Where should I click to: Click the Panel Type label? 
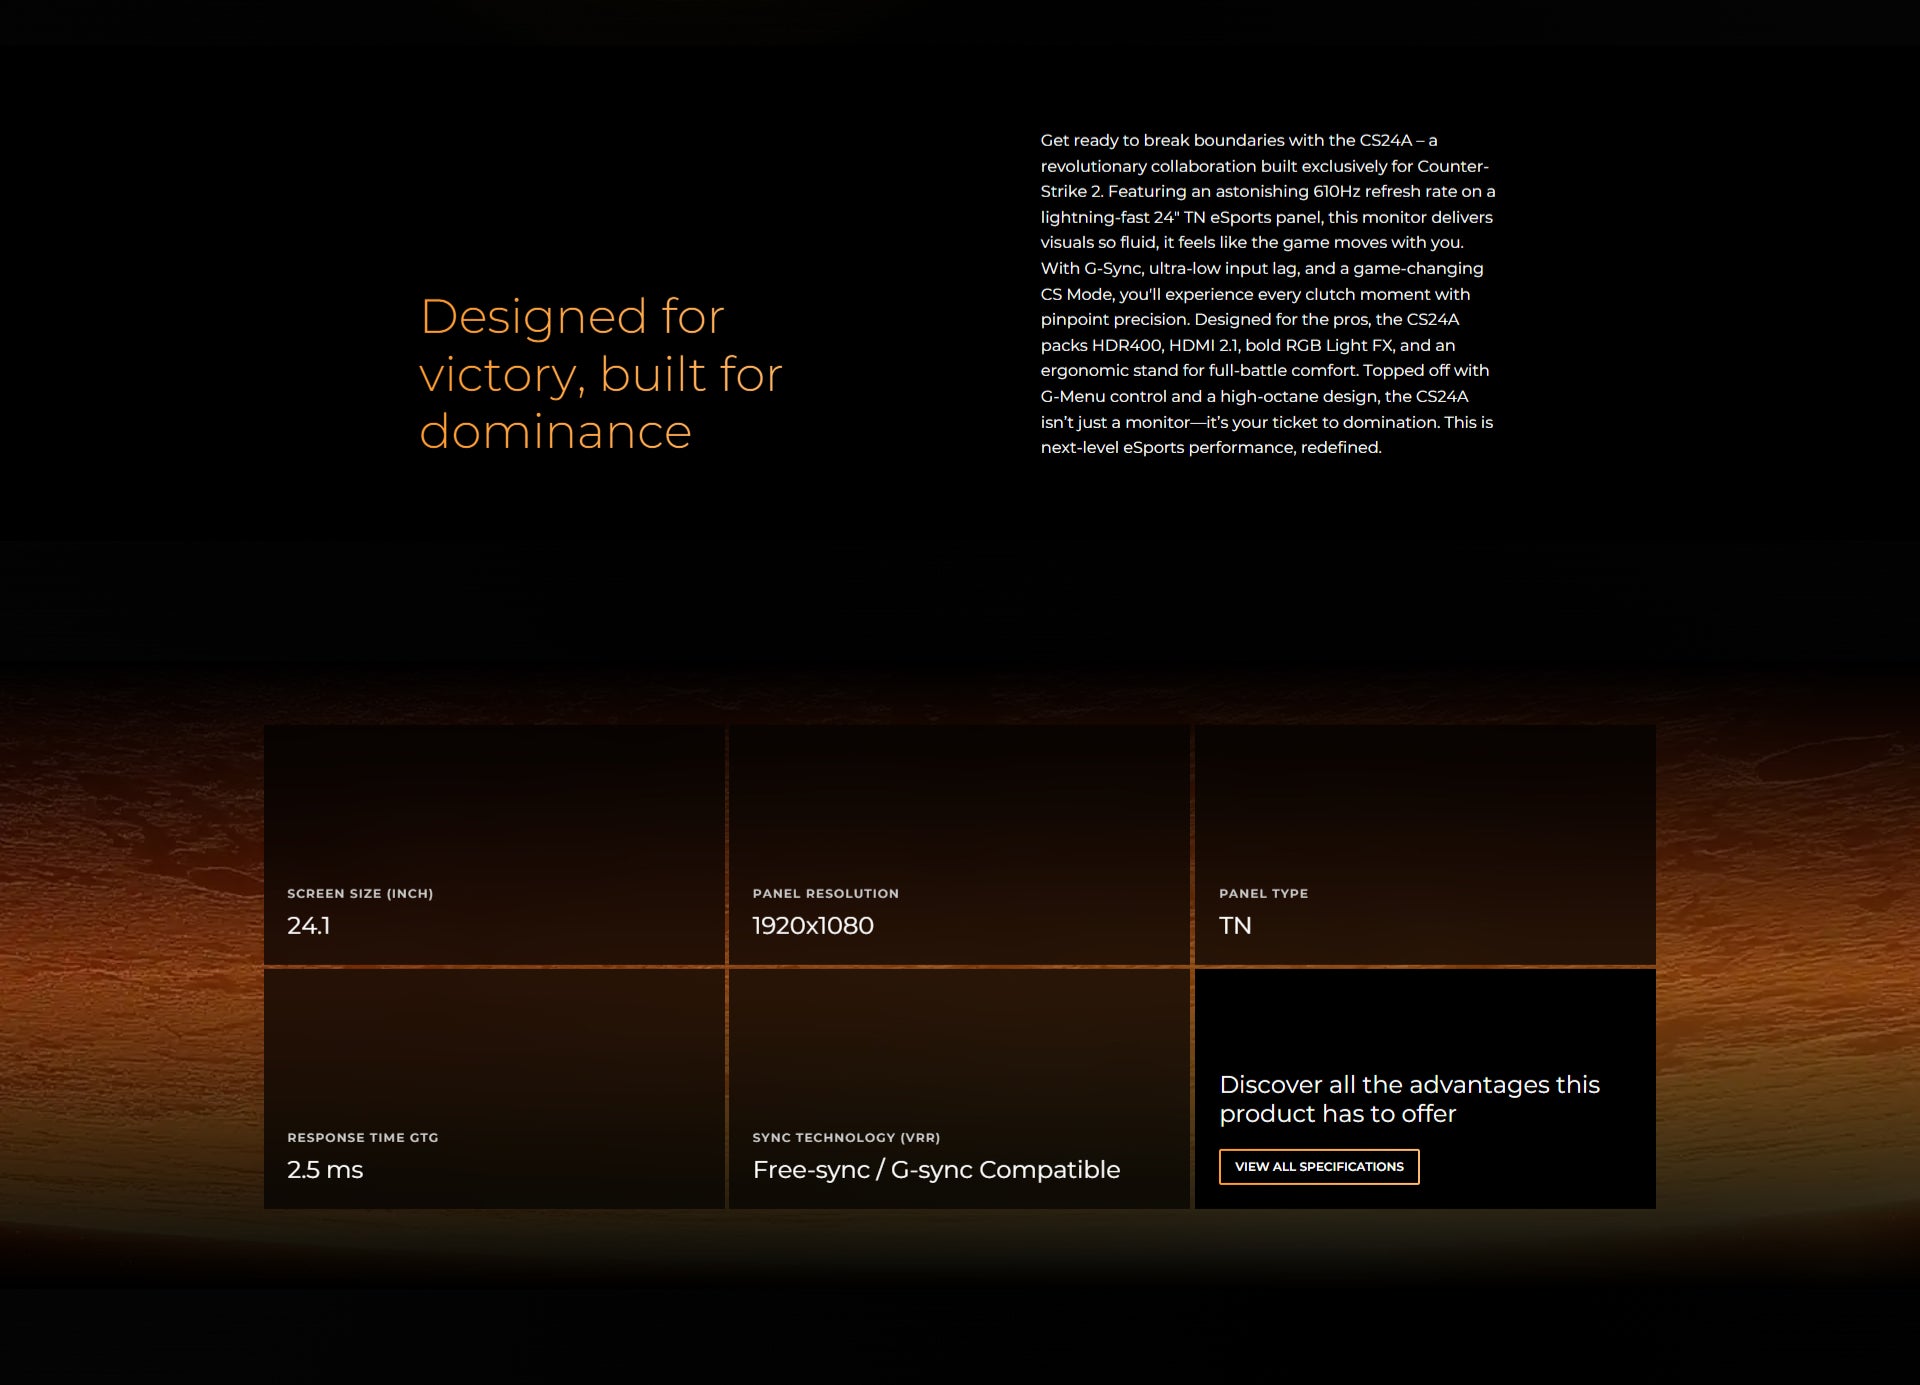point(1264,894)
